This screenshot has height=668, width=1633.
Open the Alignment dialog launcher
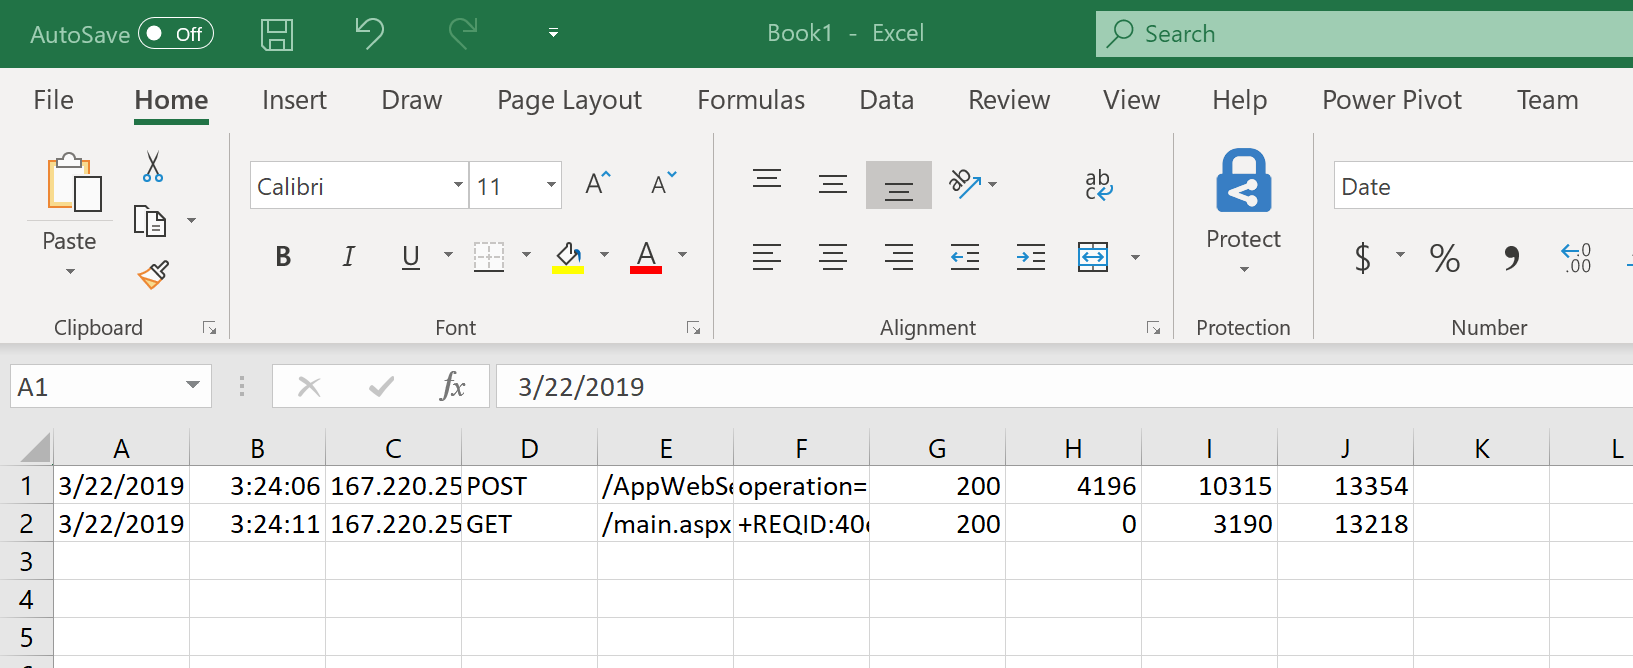pos(1153,328)
